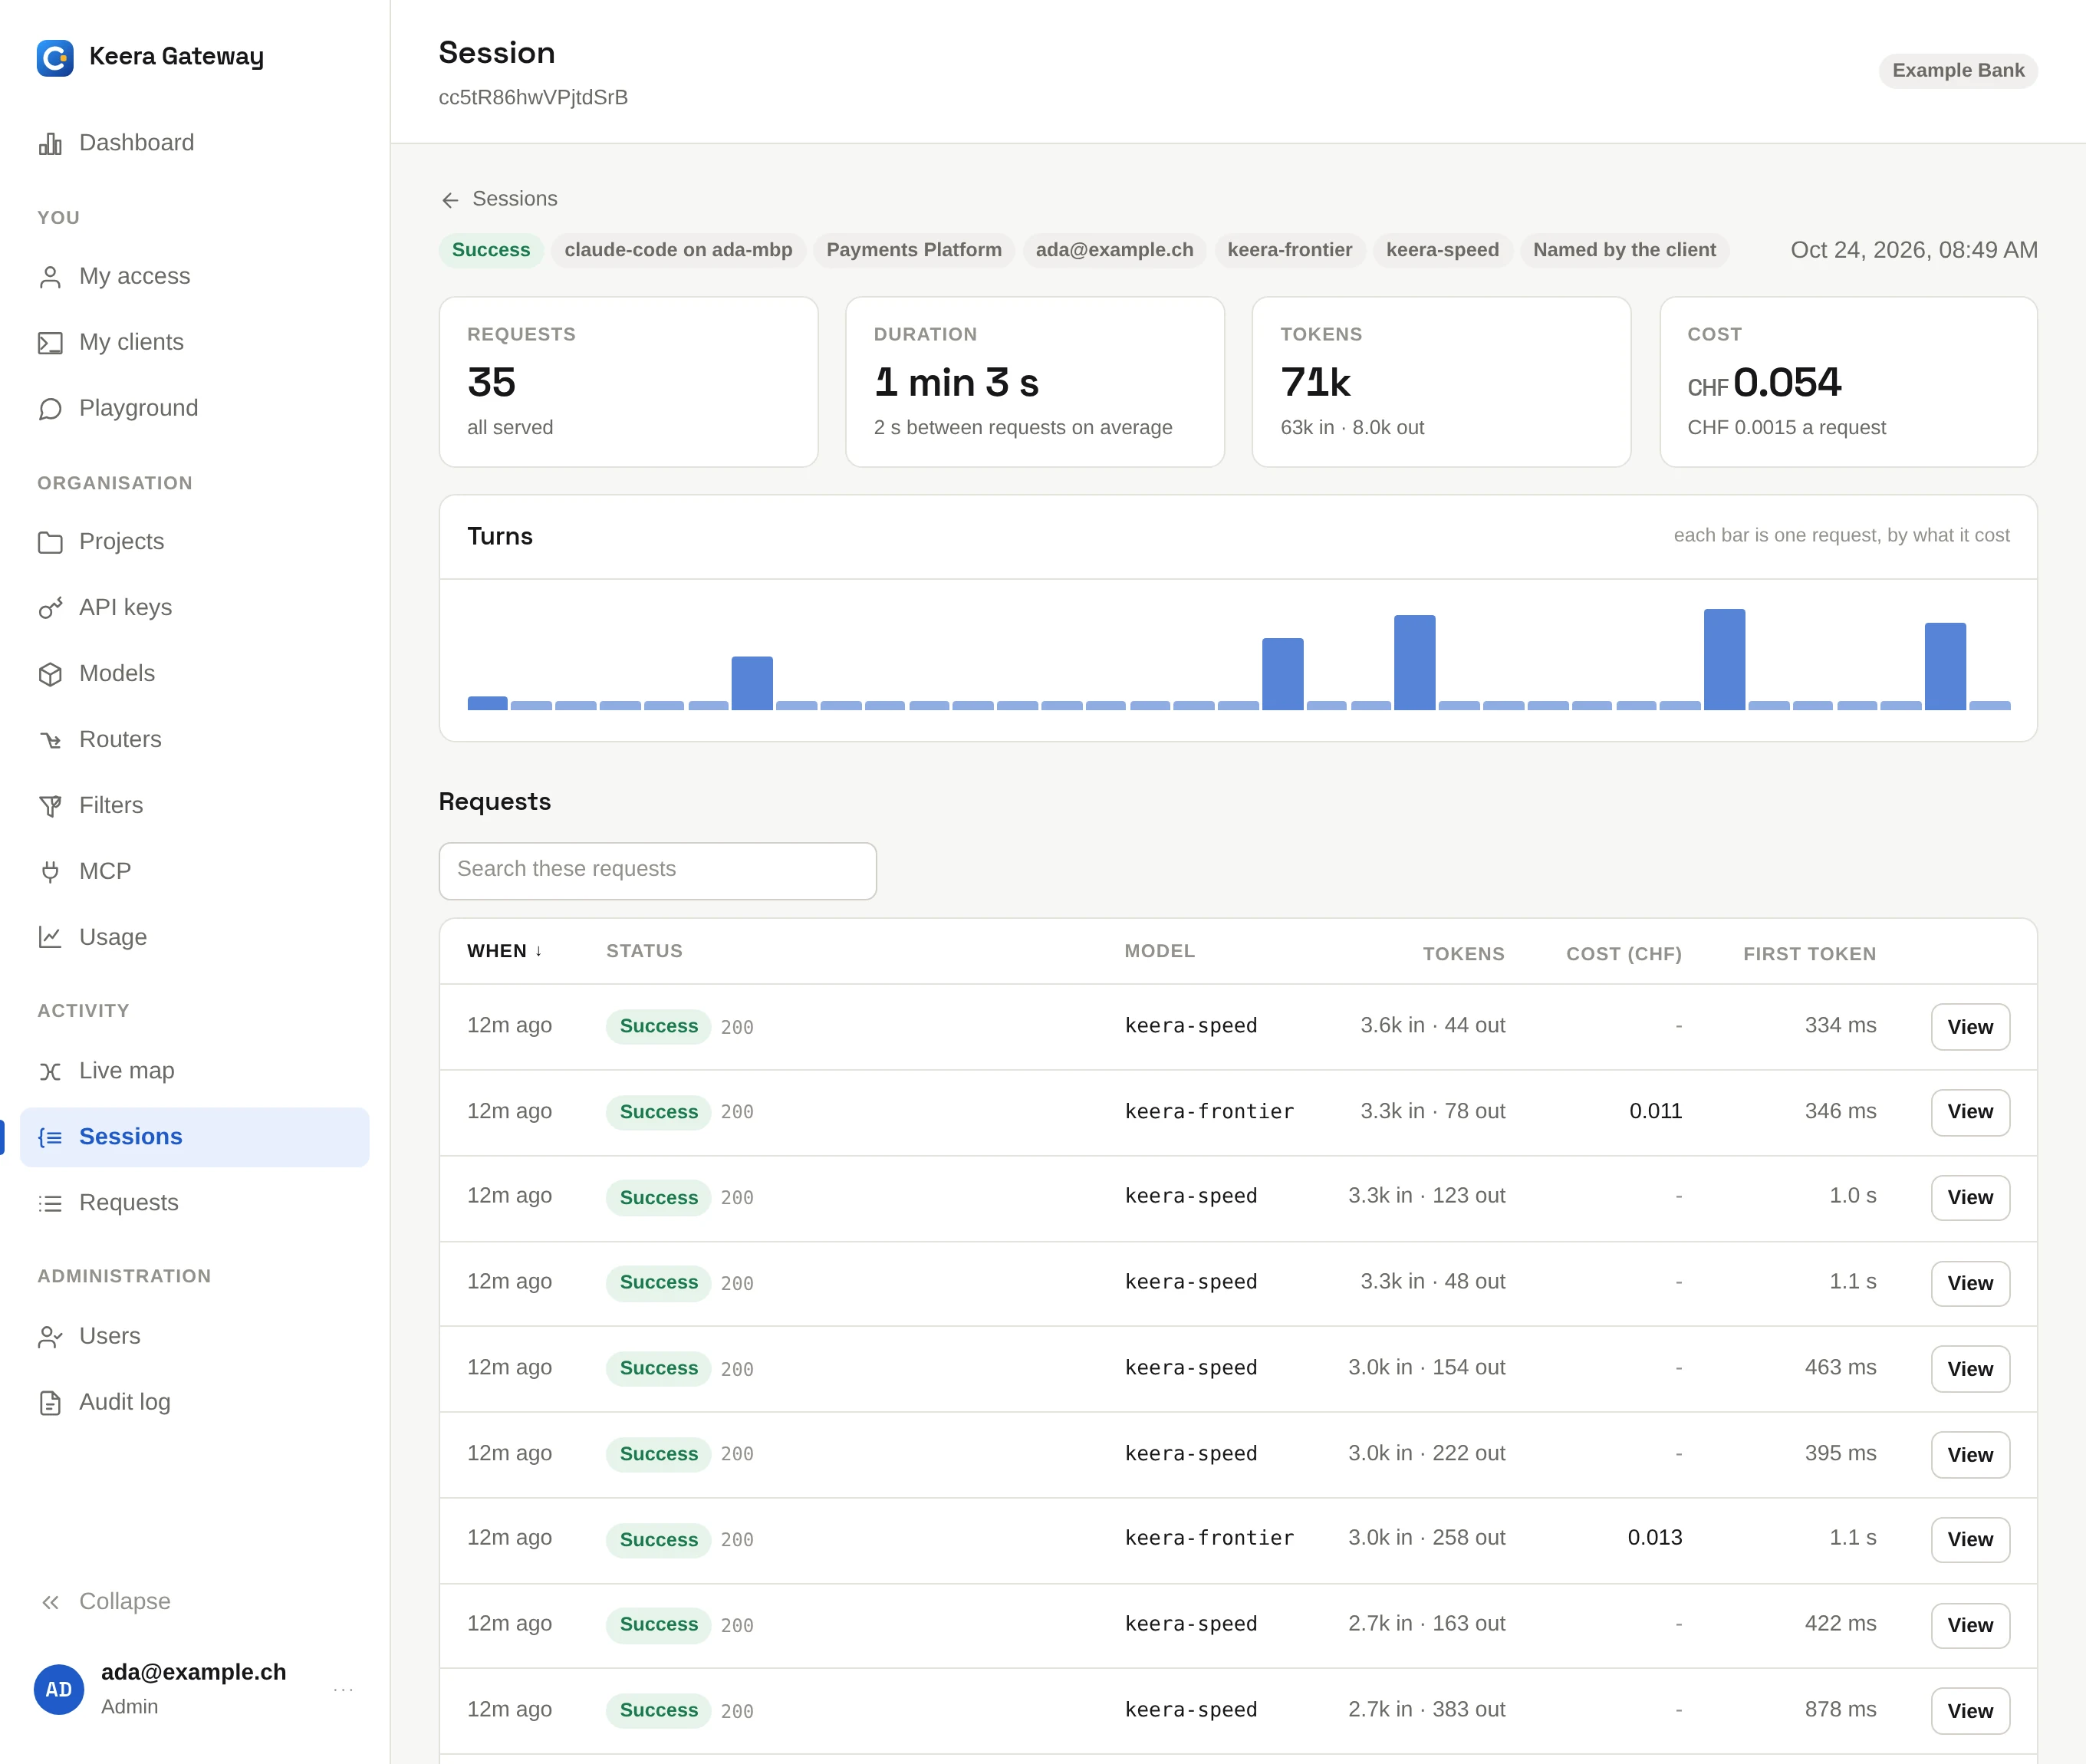Click the My clients terminal icon

pyautogui.click(x=50, y=343)
